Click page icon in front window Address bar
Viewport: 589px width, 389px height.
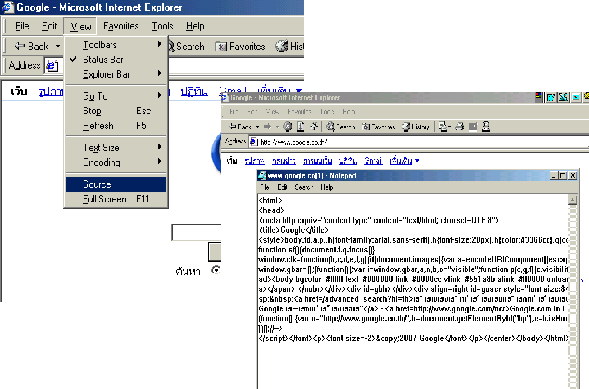pyautogui.click(x=52, y=66)
